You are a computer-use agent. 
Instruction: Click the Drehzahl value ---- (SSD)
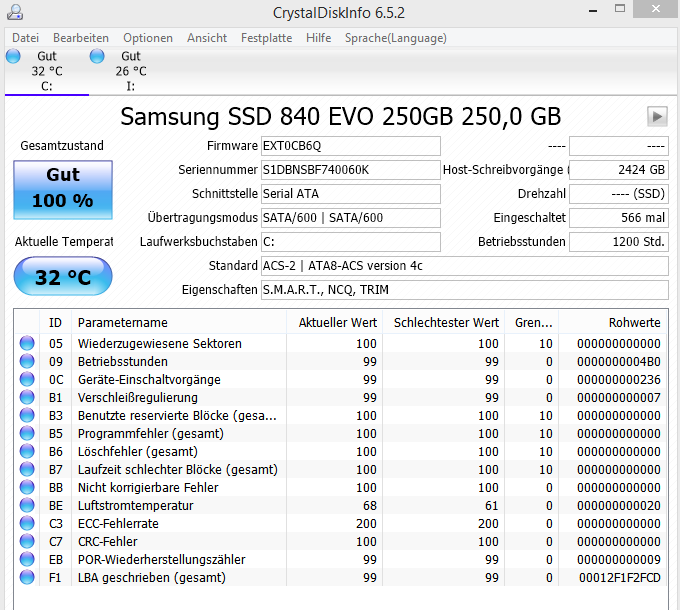point(619,193)
